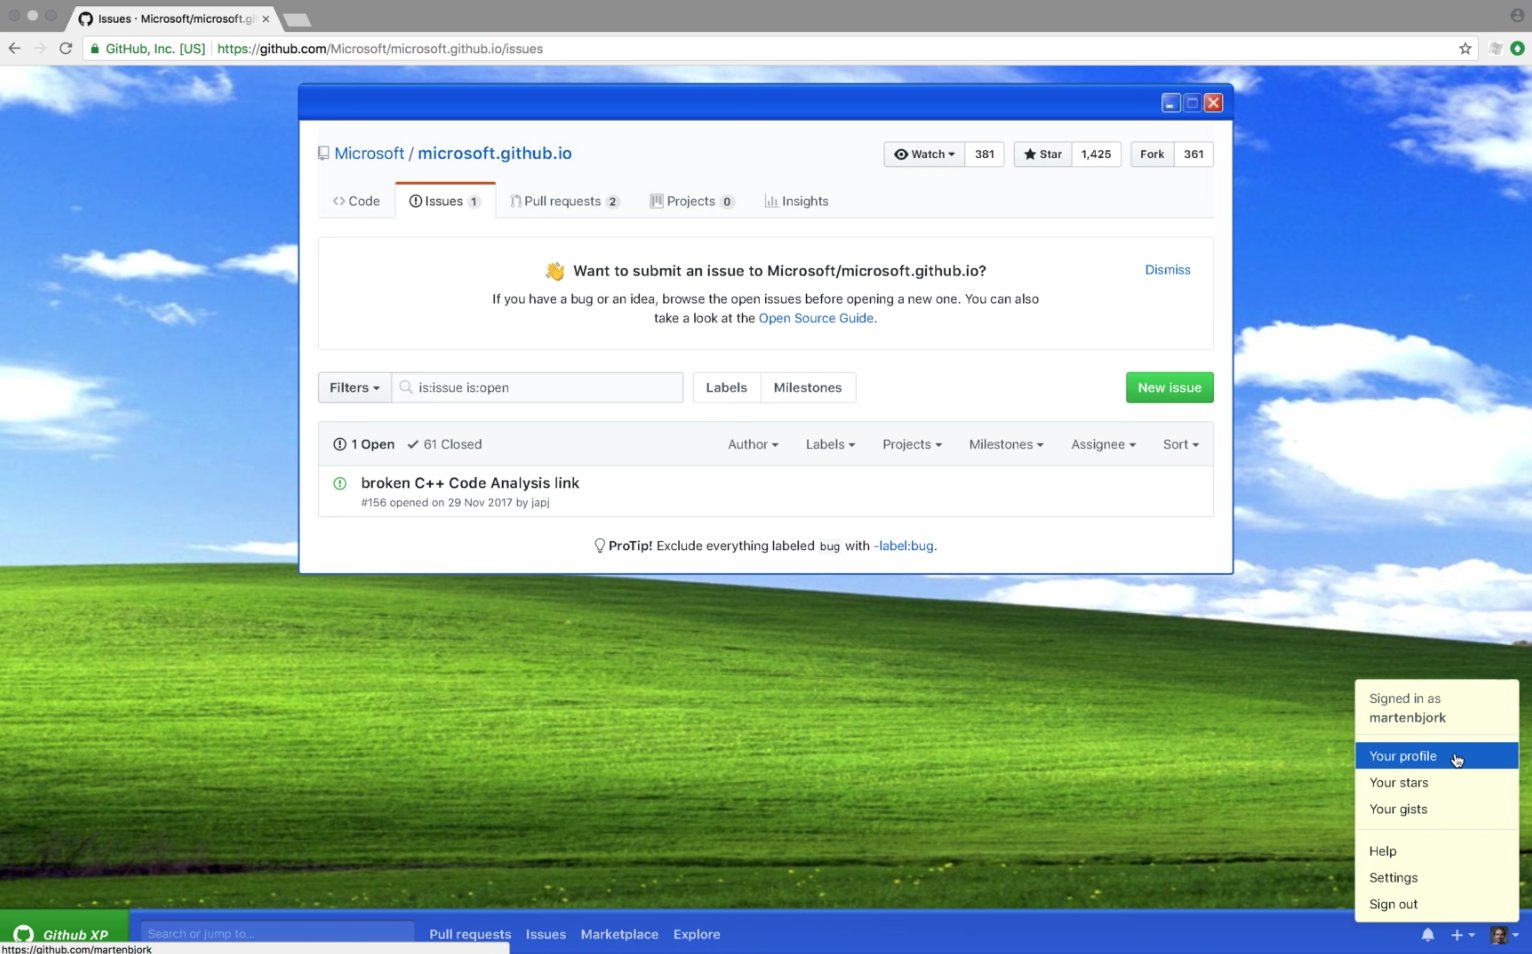Toggle the 61 Closed issues filter
Screen dimensions: 1532x954
click(x=444, y=444)
